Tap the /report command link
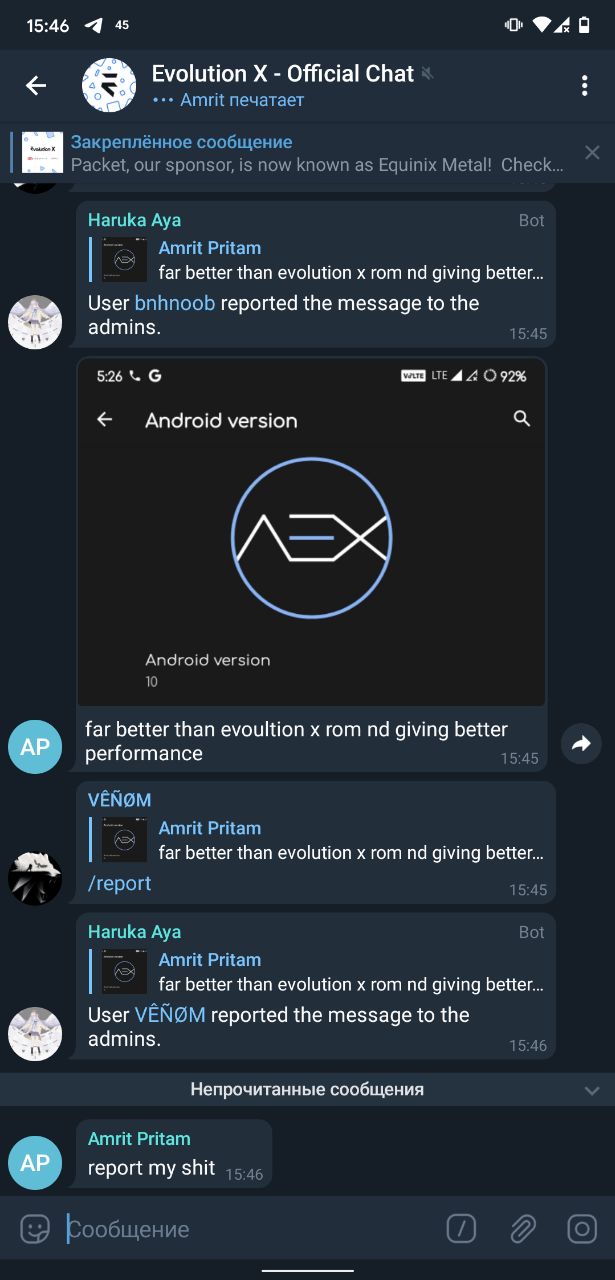This screenshot has height=1280, width=615. coord(120,883)
